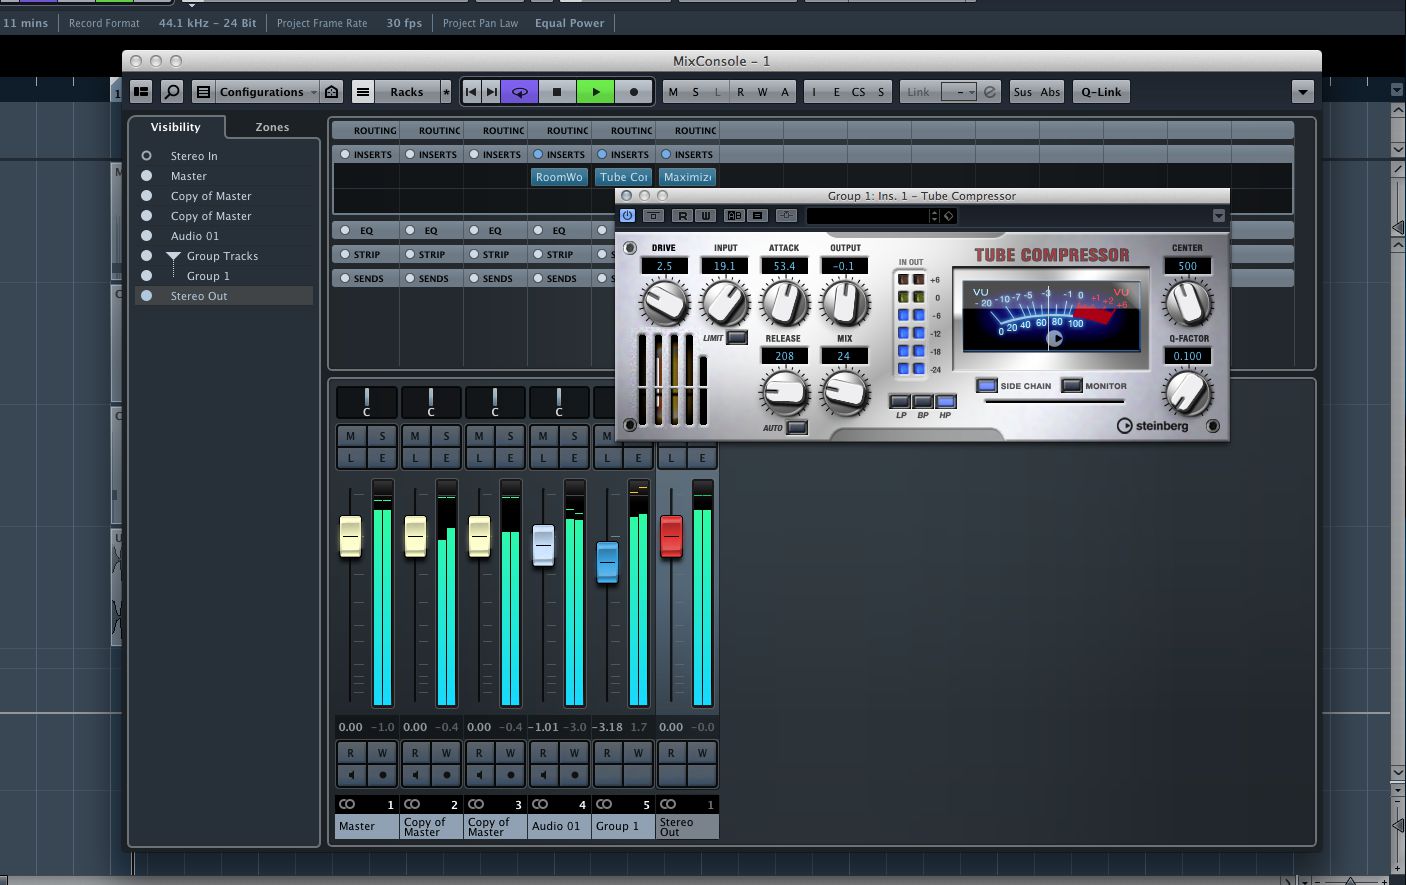Viewport: 1406px width, 885px height.
Task: Switch to the Zones tab
Action: pos(272,127)
